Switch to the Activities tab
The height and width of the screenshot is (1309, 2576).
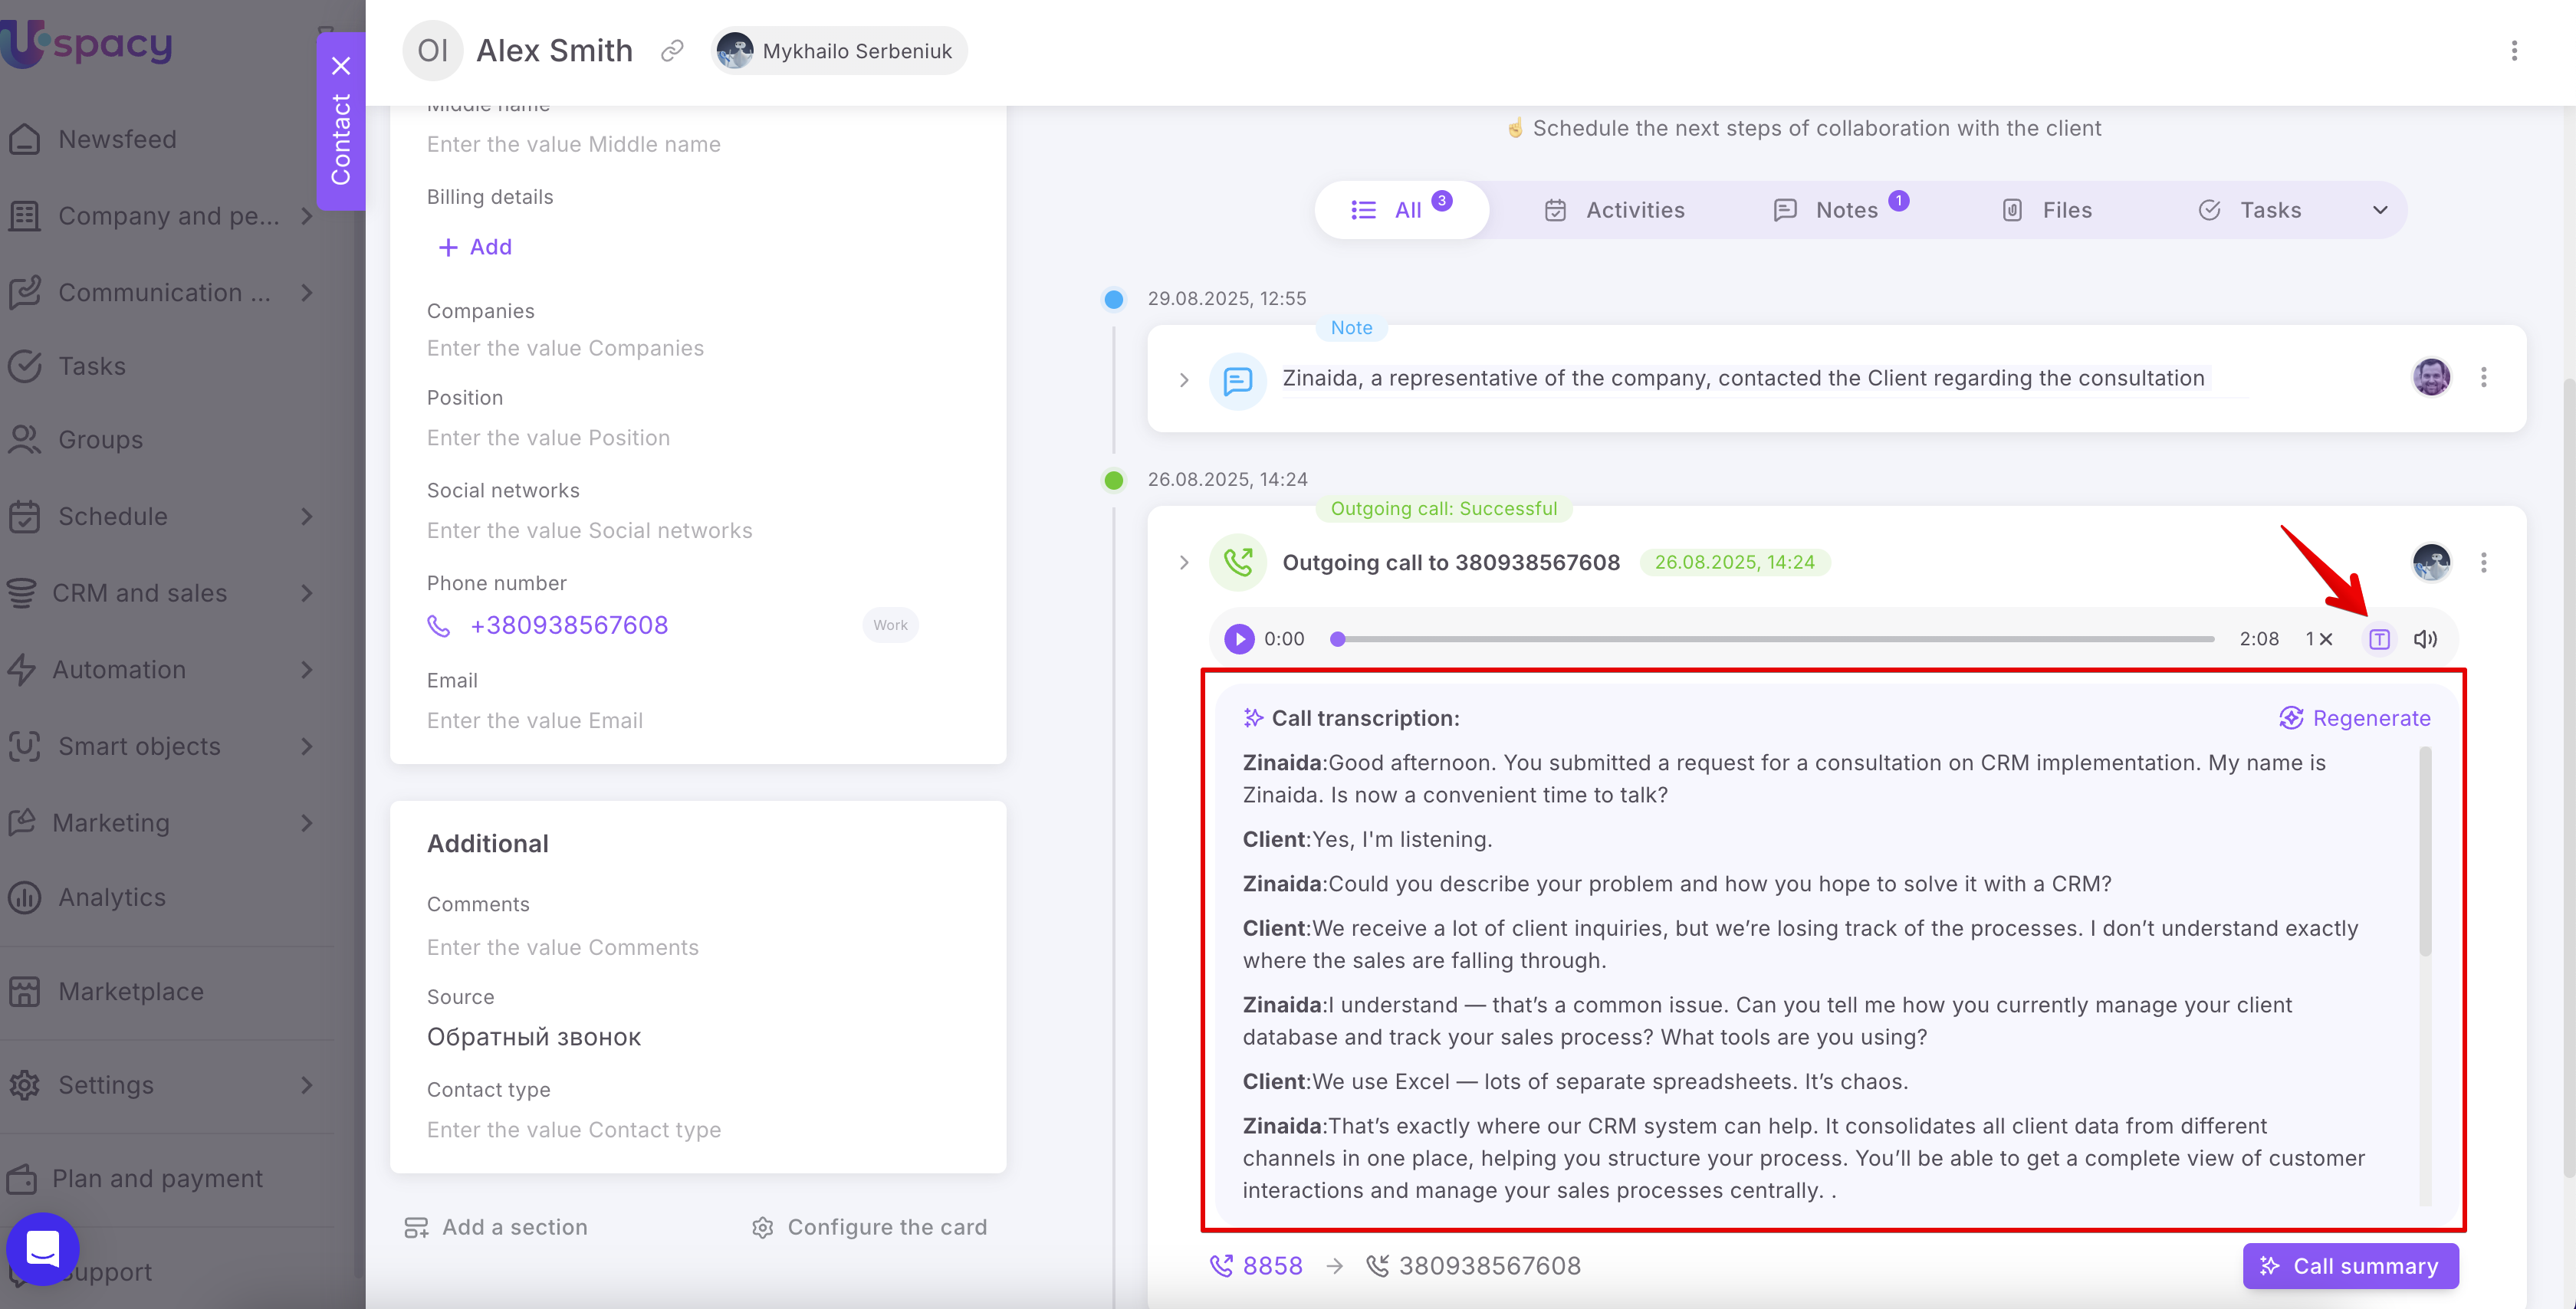point(1615,210)
